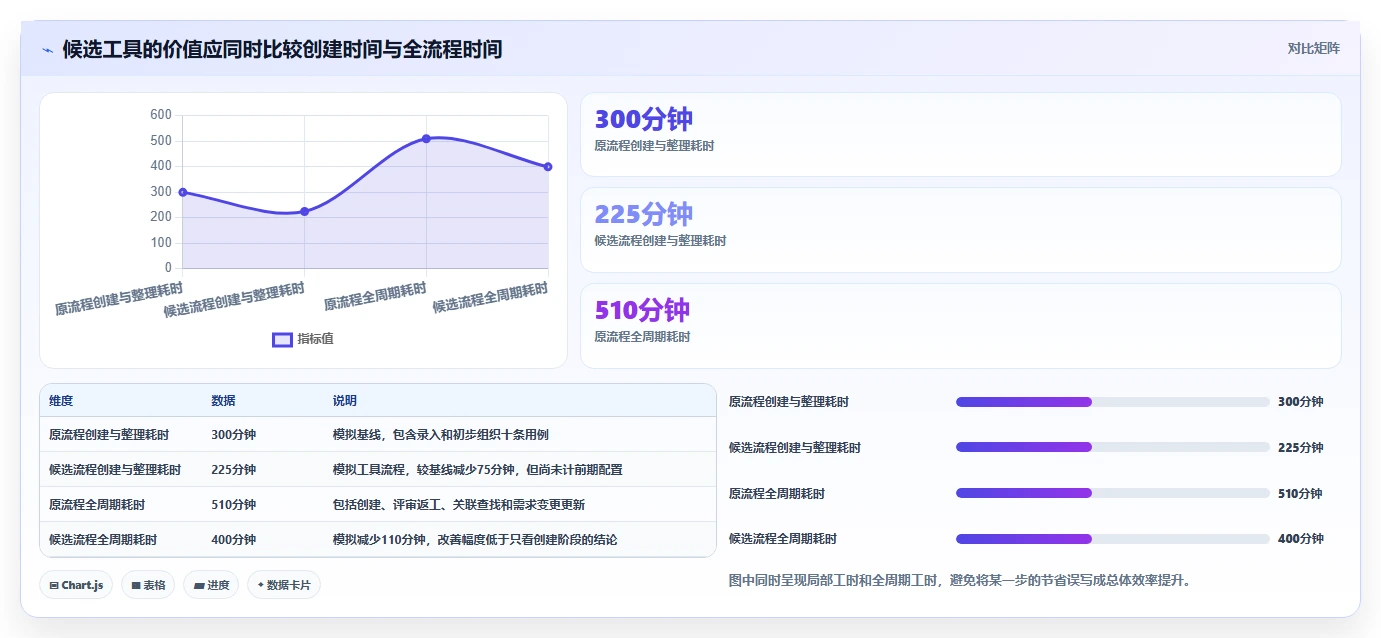Click the progress bar for 候选流程全周期耗时

tap(1113, 539)
